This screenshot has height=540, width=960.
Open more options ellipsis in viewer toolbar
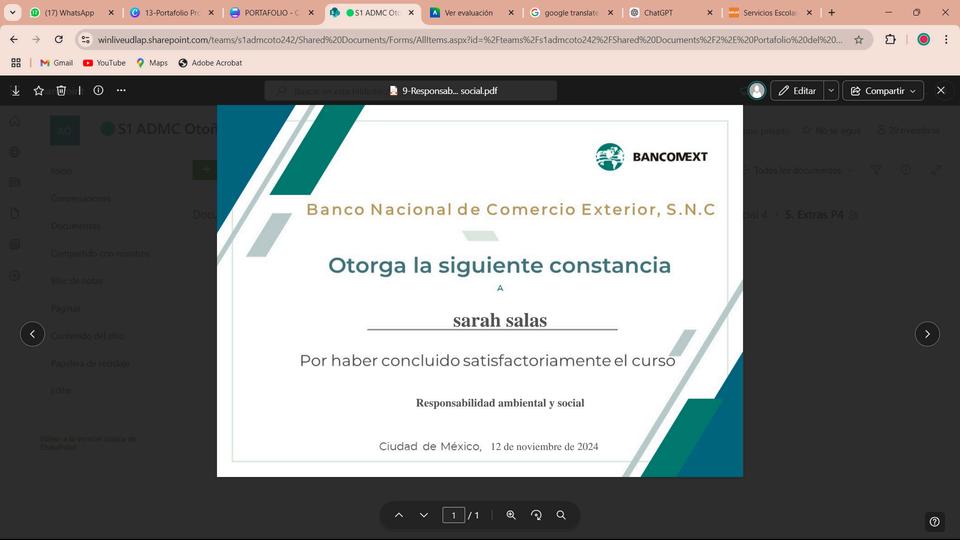pos(121,90)
